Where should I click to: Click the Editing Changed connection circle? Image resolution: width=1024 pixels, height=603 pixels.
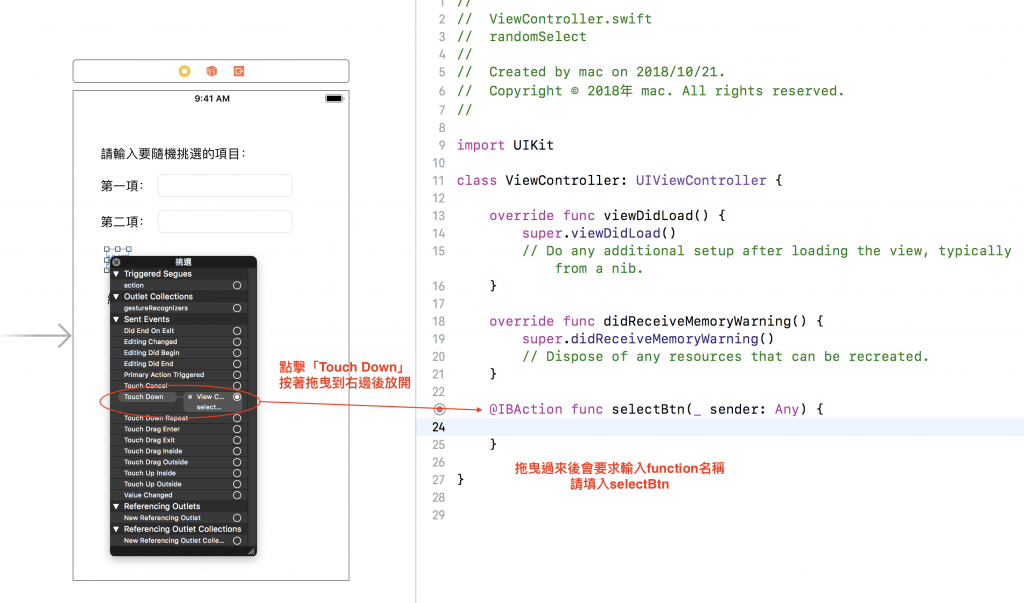[x=237, y=342]
